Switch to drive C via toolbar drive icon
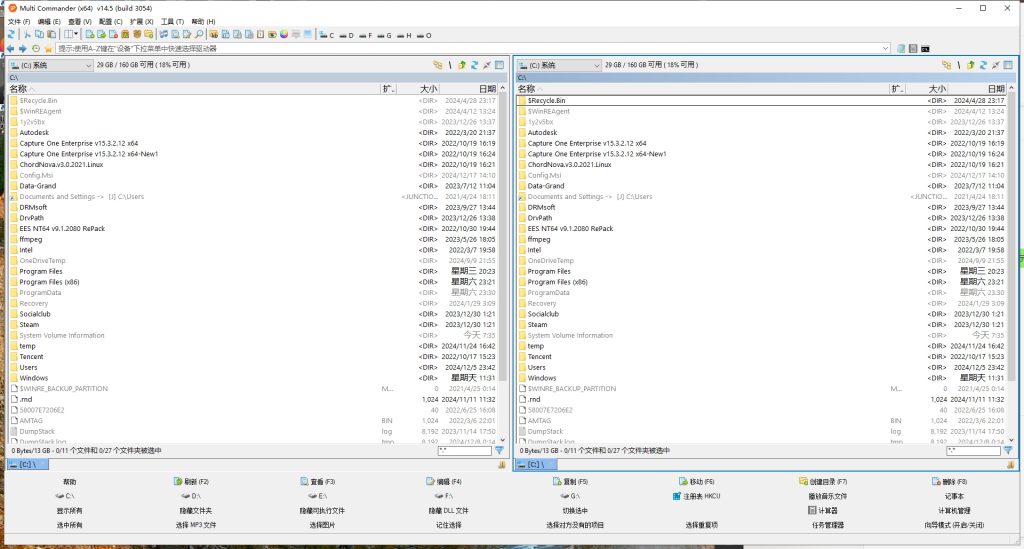The width and height of the screenshot is (1024, 549). 327,35
